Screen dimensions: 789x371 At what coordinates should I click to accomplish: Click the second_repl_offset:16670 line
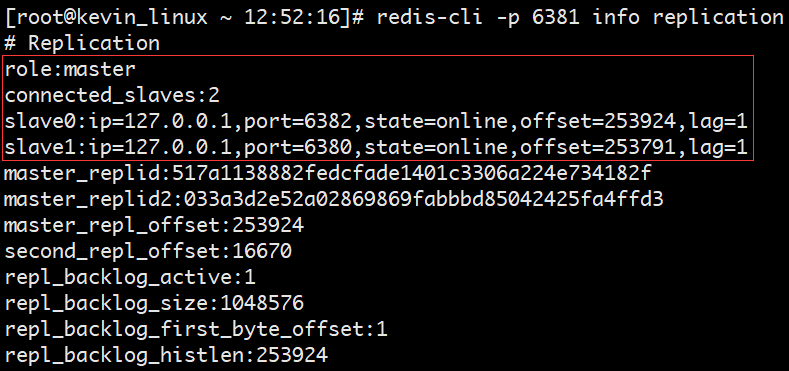[x=148, y=251]
